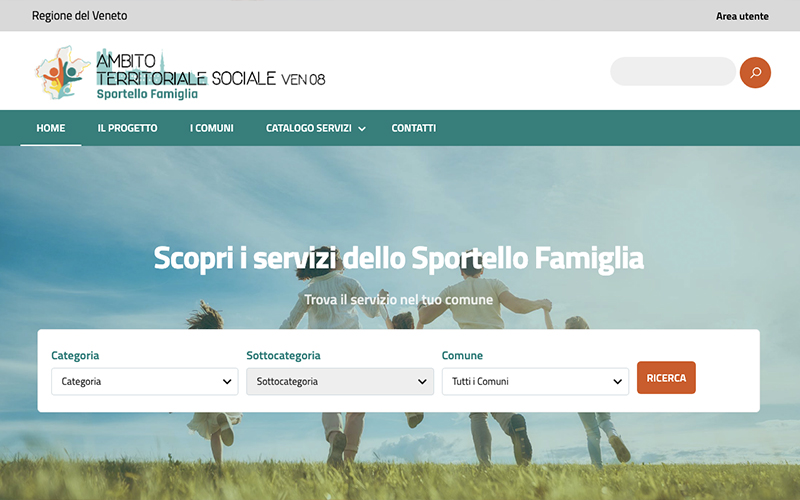Click the orange magnifier search icon
The height and width of the screenshot is (500, 800).
pyautogui.click(x=755, y=72)
